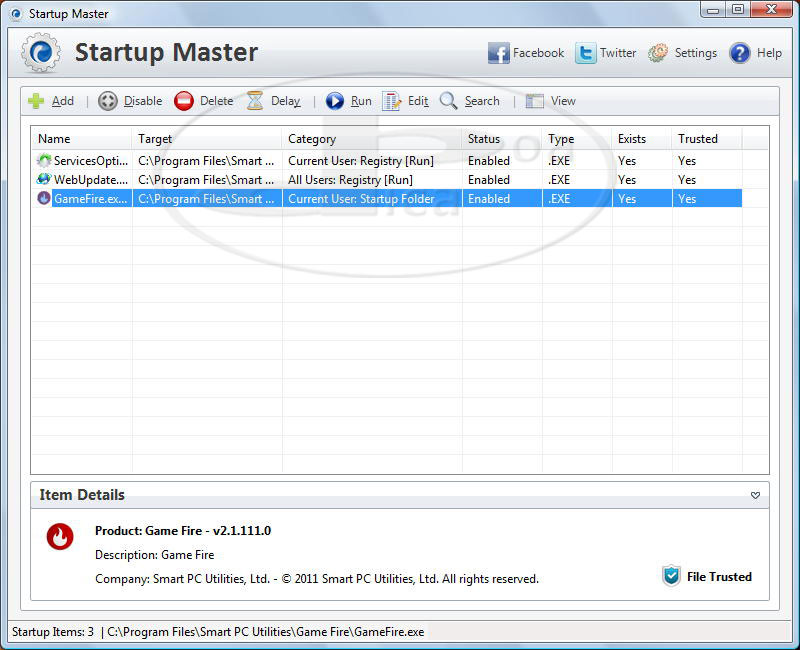This screenshot has width=800, height=650.
Task: Select the WebUpdate startup entry
Action: 90,180
